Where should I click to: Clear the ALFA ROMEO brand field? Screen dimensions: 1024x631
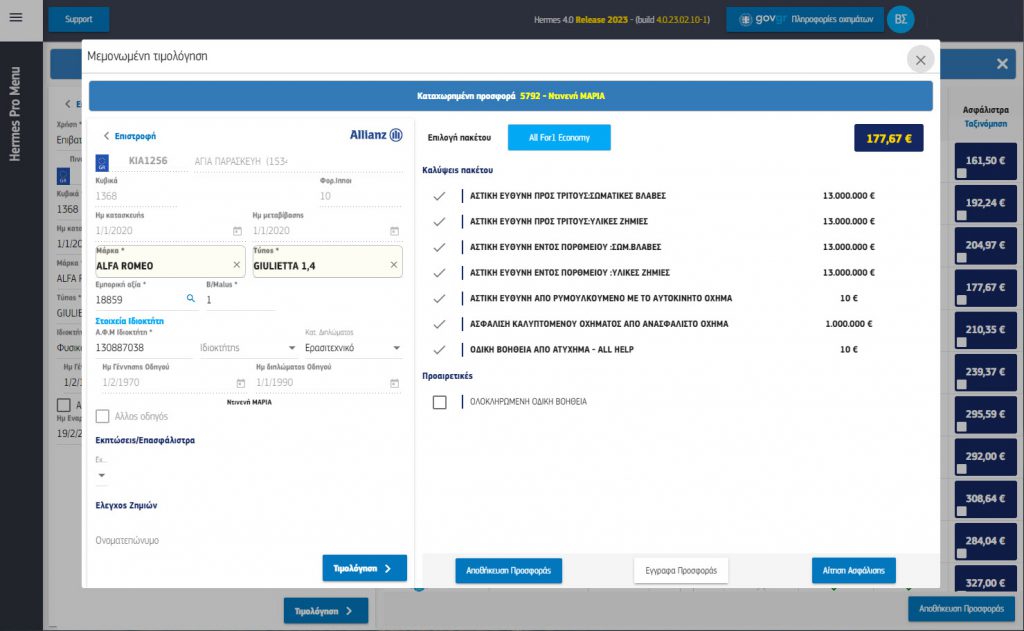236,265
